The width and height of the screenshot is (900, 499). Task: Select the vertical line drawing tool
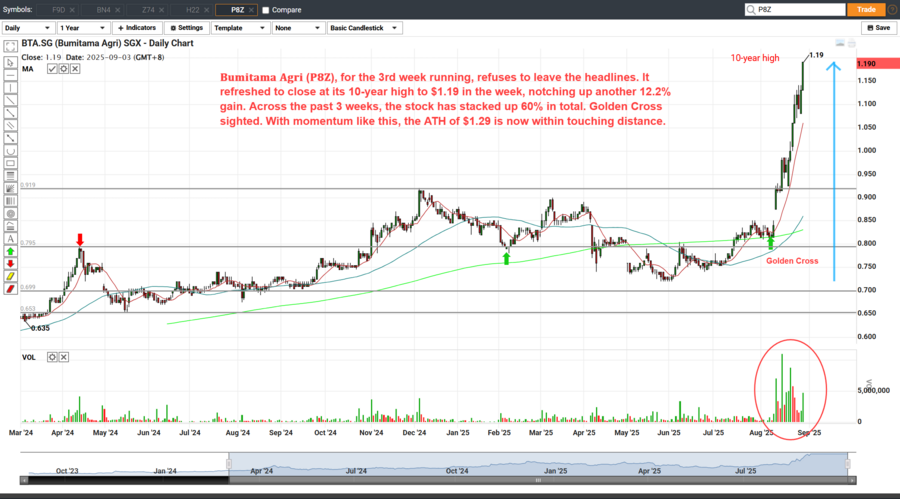10,88
